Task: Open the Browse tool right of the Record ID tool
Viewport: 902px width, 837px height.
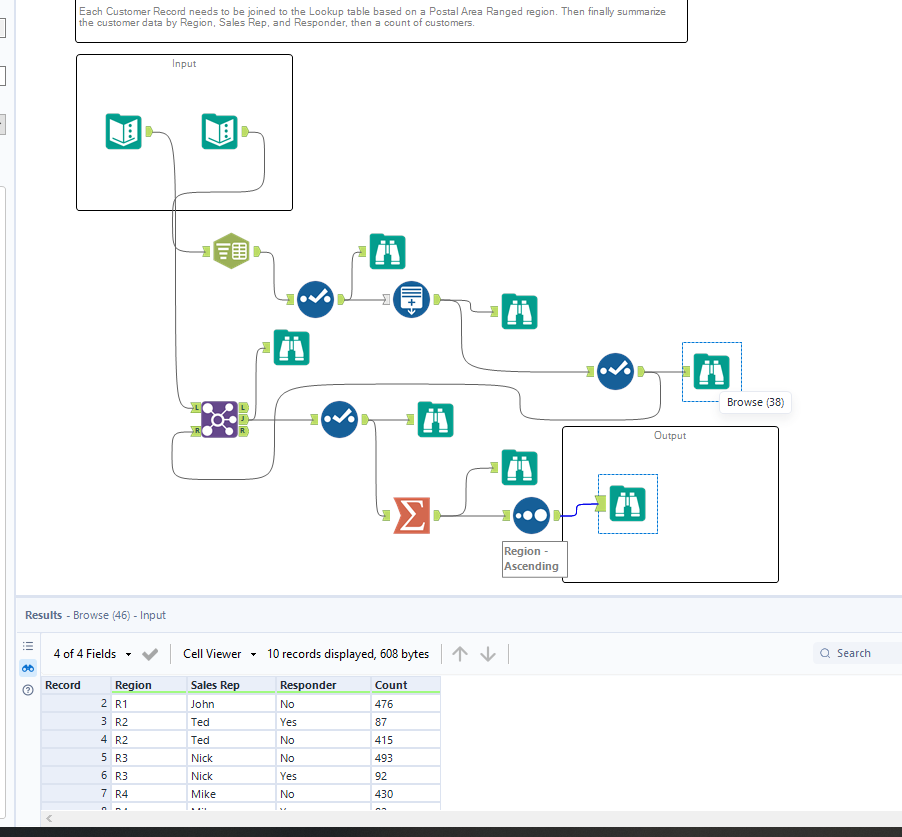Action: point(519,311)
